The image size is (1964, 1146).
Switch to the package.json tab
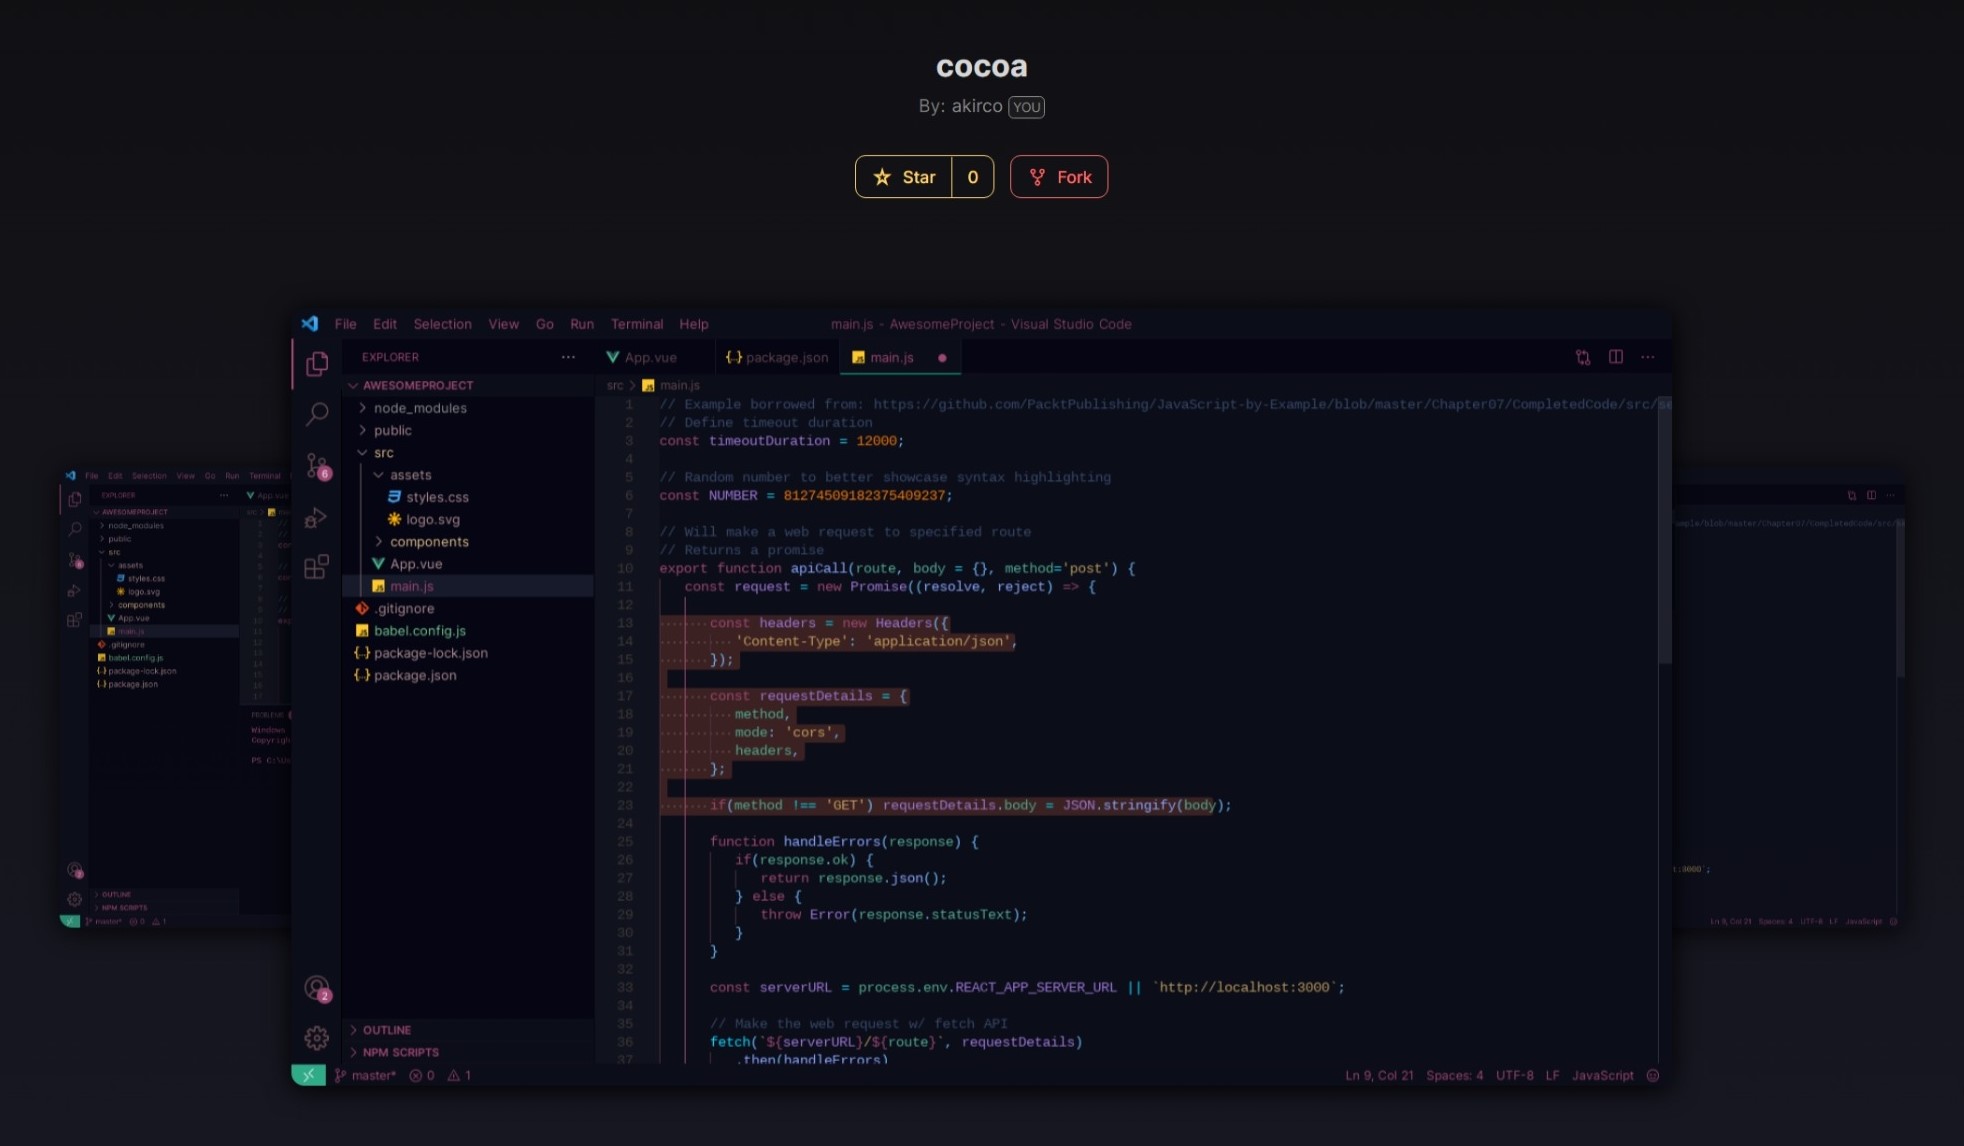click(x=777, y=357)
